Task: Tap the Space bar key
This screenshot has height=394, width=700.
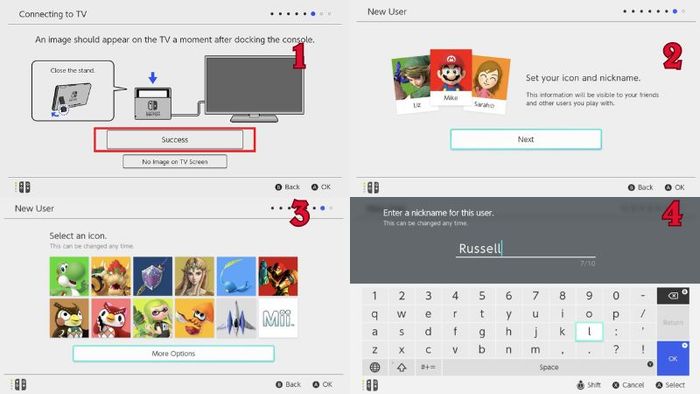Action: 549,367
